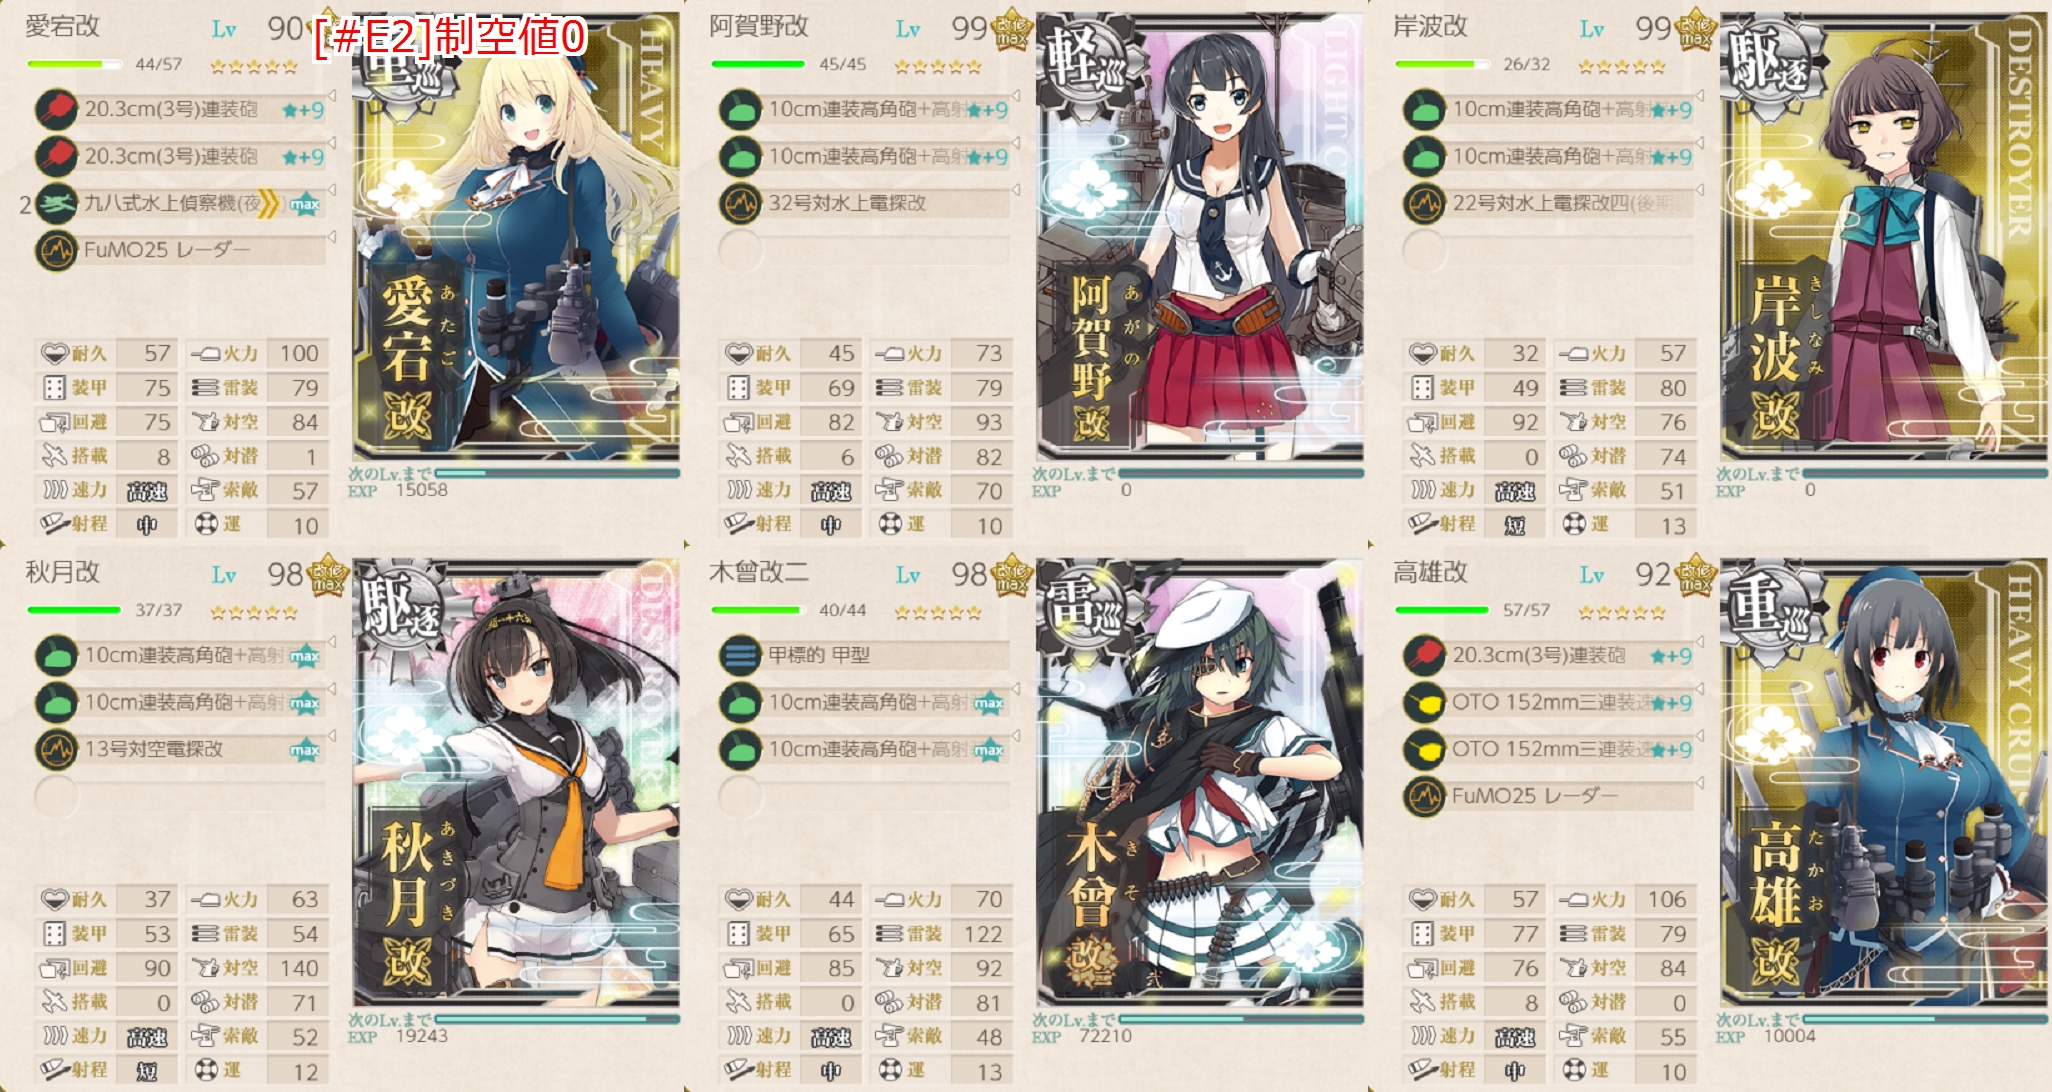Select the empty fourth equipment slot on Akizuki

[x=56, y=796]
